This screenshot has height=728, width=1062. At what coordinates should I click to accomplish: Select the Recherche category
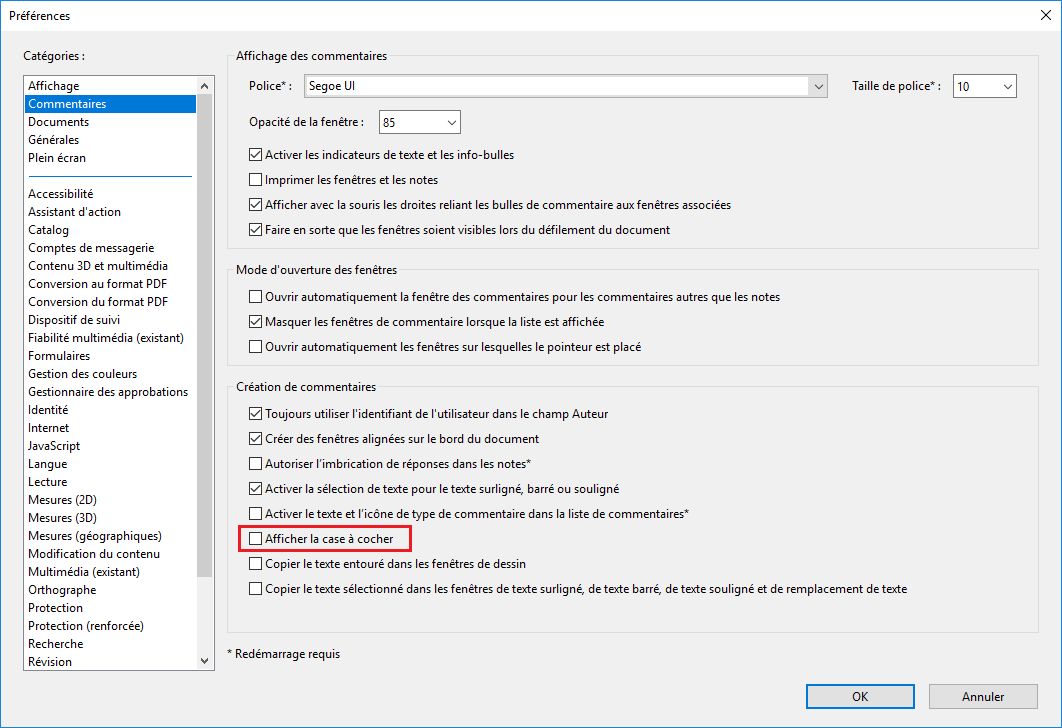click(110, 644)
